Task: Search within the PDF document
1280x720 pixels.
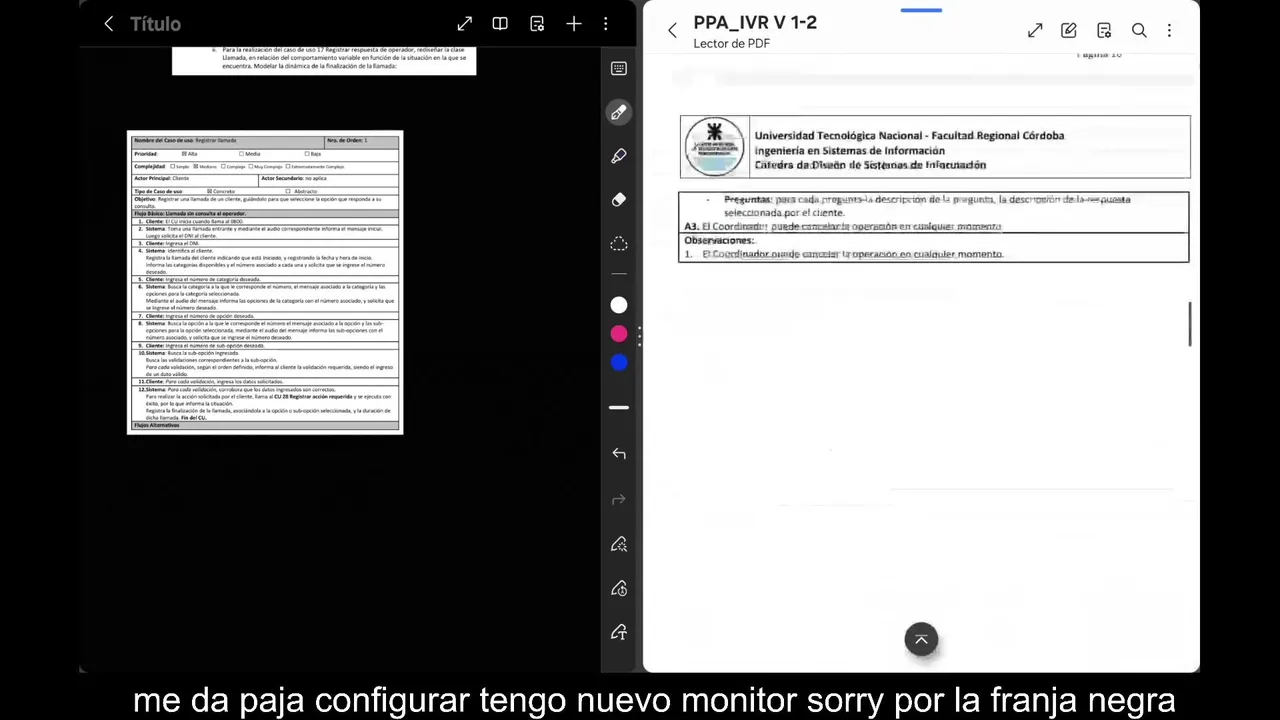Action: [1139, 31]
